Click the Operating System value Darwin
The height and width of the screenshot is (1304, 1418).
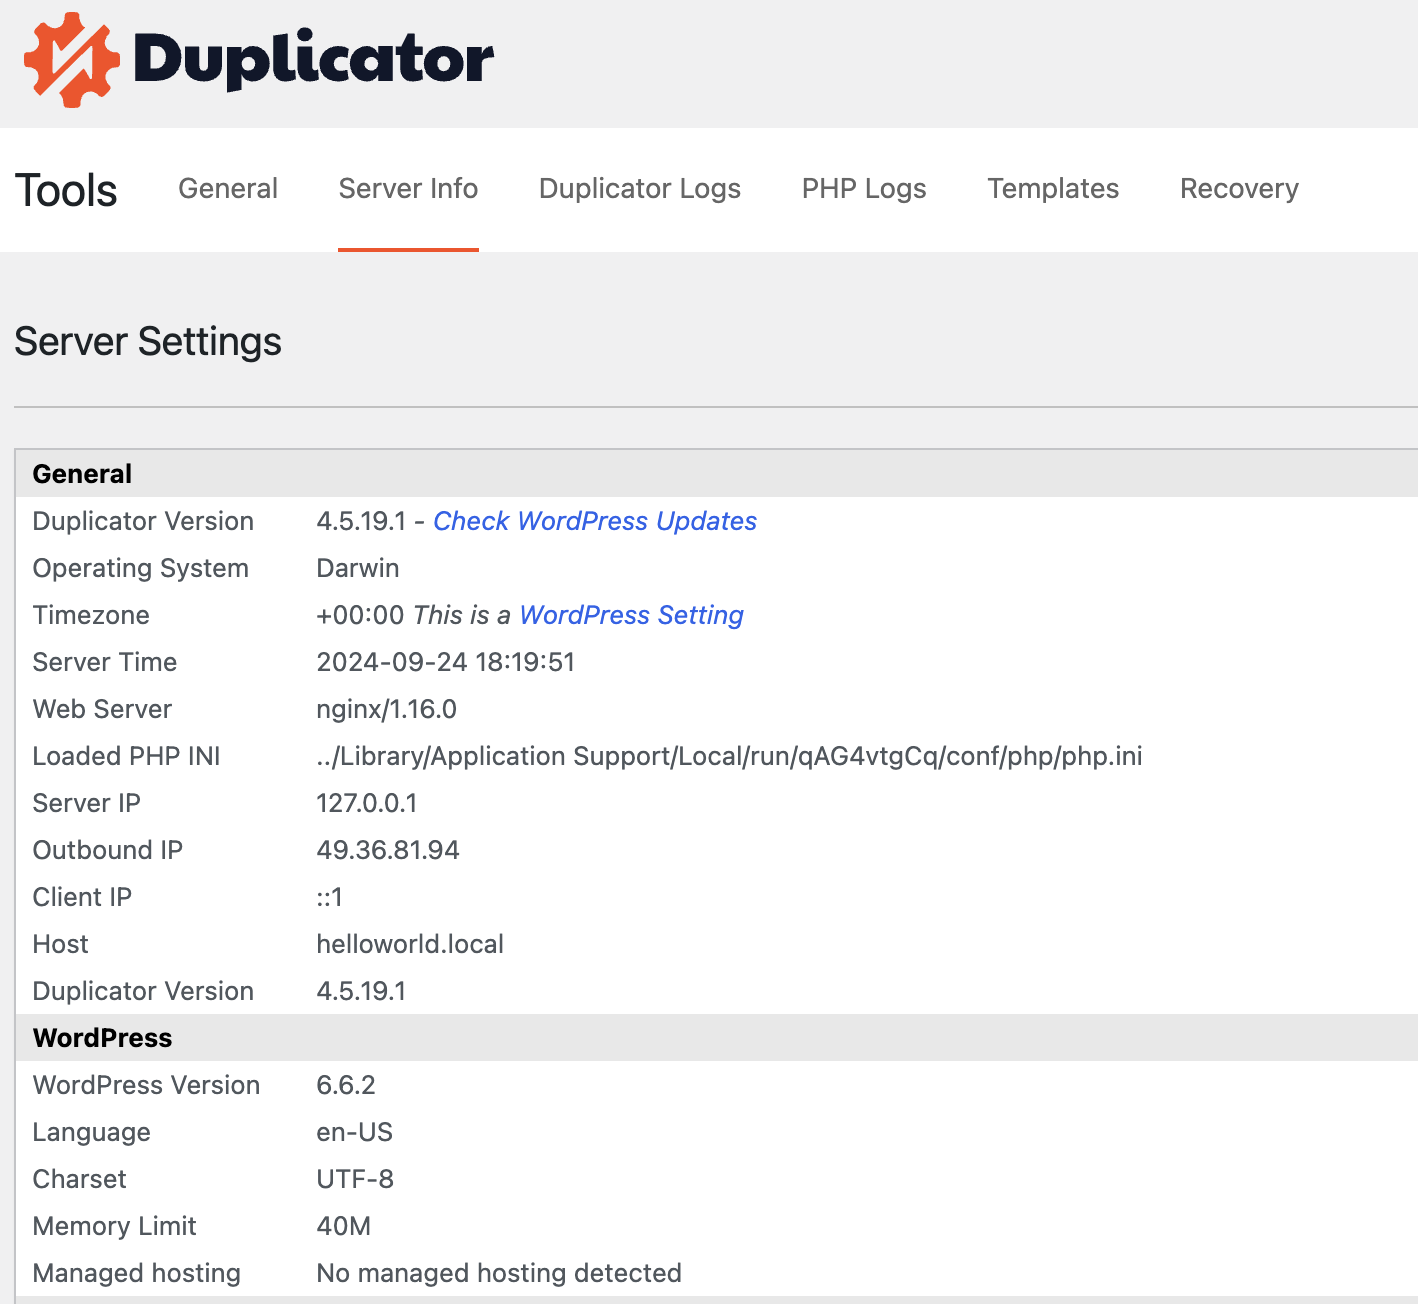[x=358, y=568]
